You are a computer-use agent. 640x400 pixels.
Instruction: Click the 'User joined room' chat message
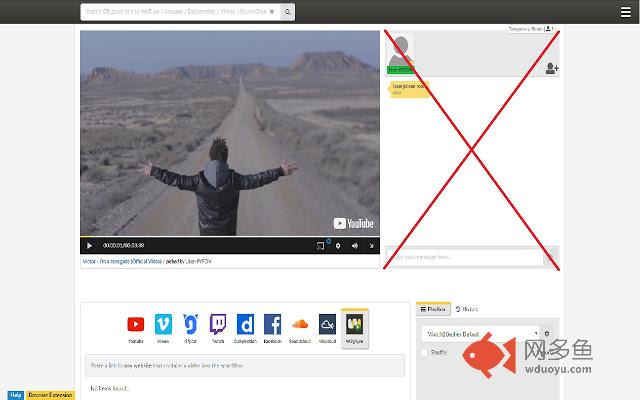tap(408, 89)
